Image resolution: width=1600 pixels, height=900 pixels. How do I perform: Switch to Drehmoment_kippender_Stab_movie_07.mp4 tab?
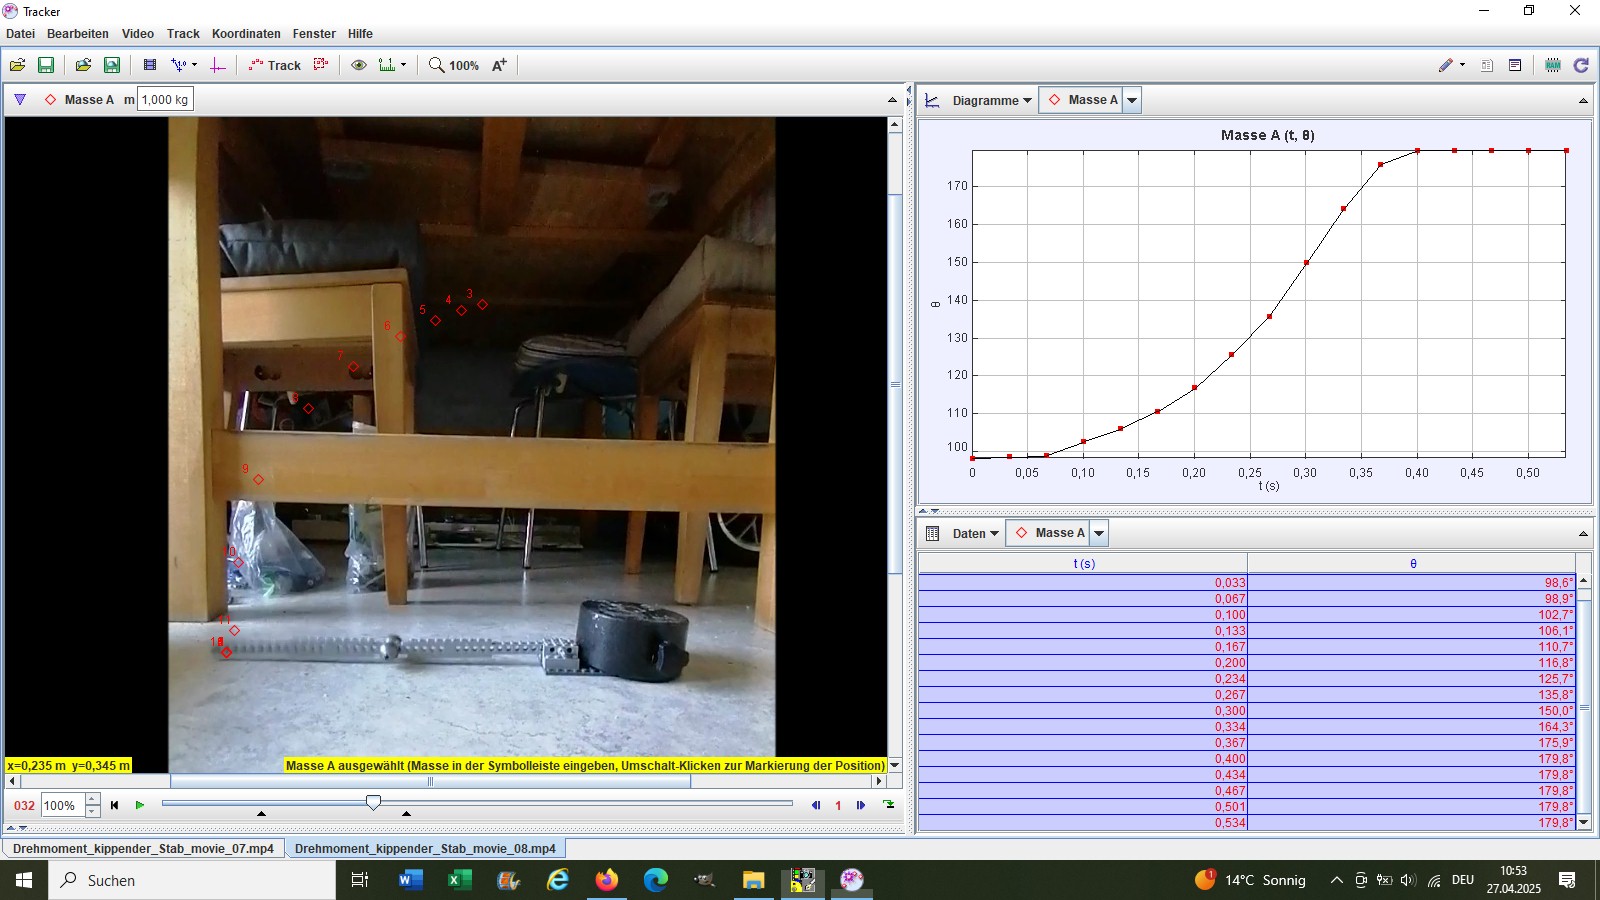pos(143,848)
